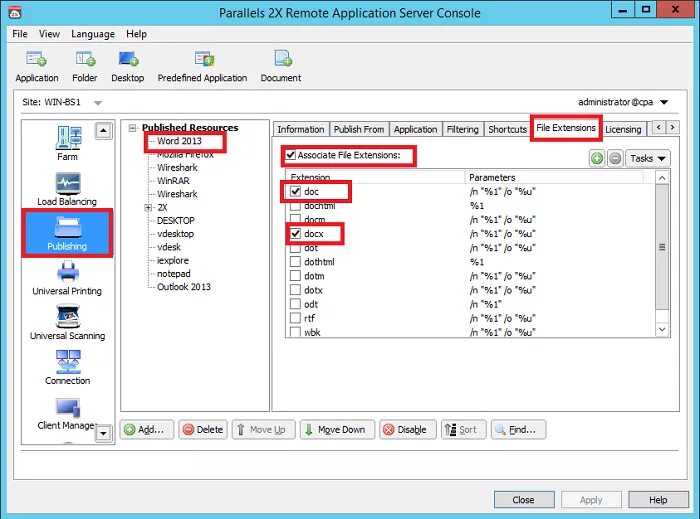Click the Move Down button
Screen dimensions: 700x519
[337, 429]
